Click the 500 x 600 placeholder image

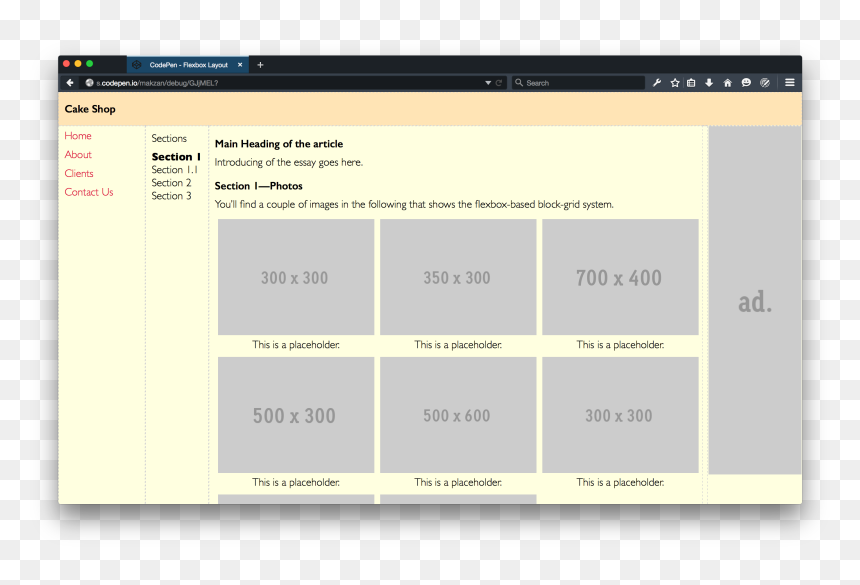point(458,414)
